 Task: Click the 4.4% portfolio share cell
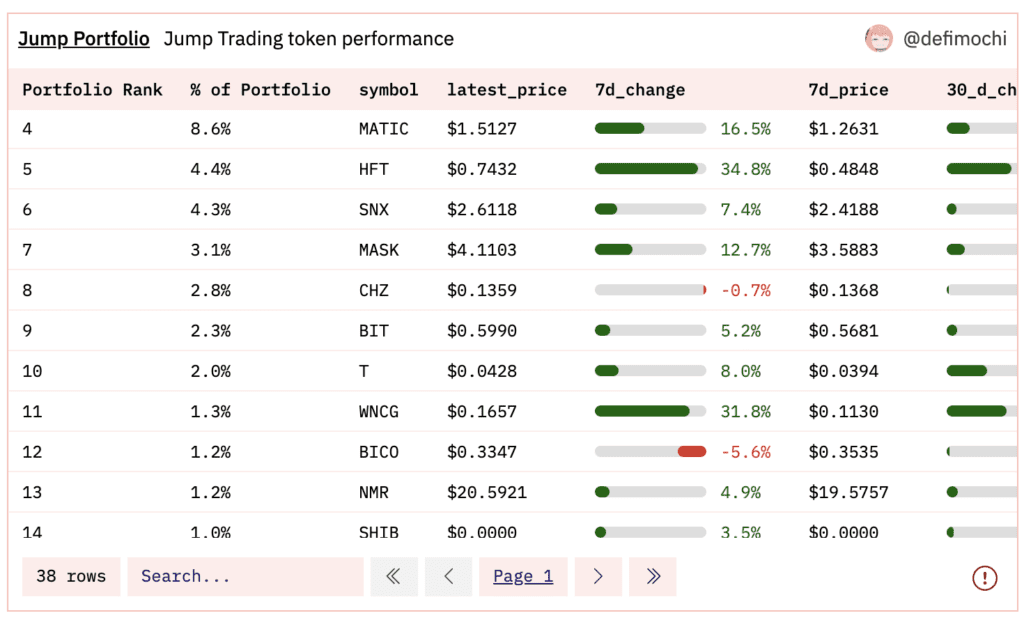[x=210, y=169]
